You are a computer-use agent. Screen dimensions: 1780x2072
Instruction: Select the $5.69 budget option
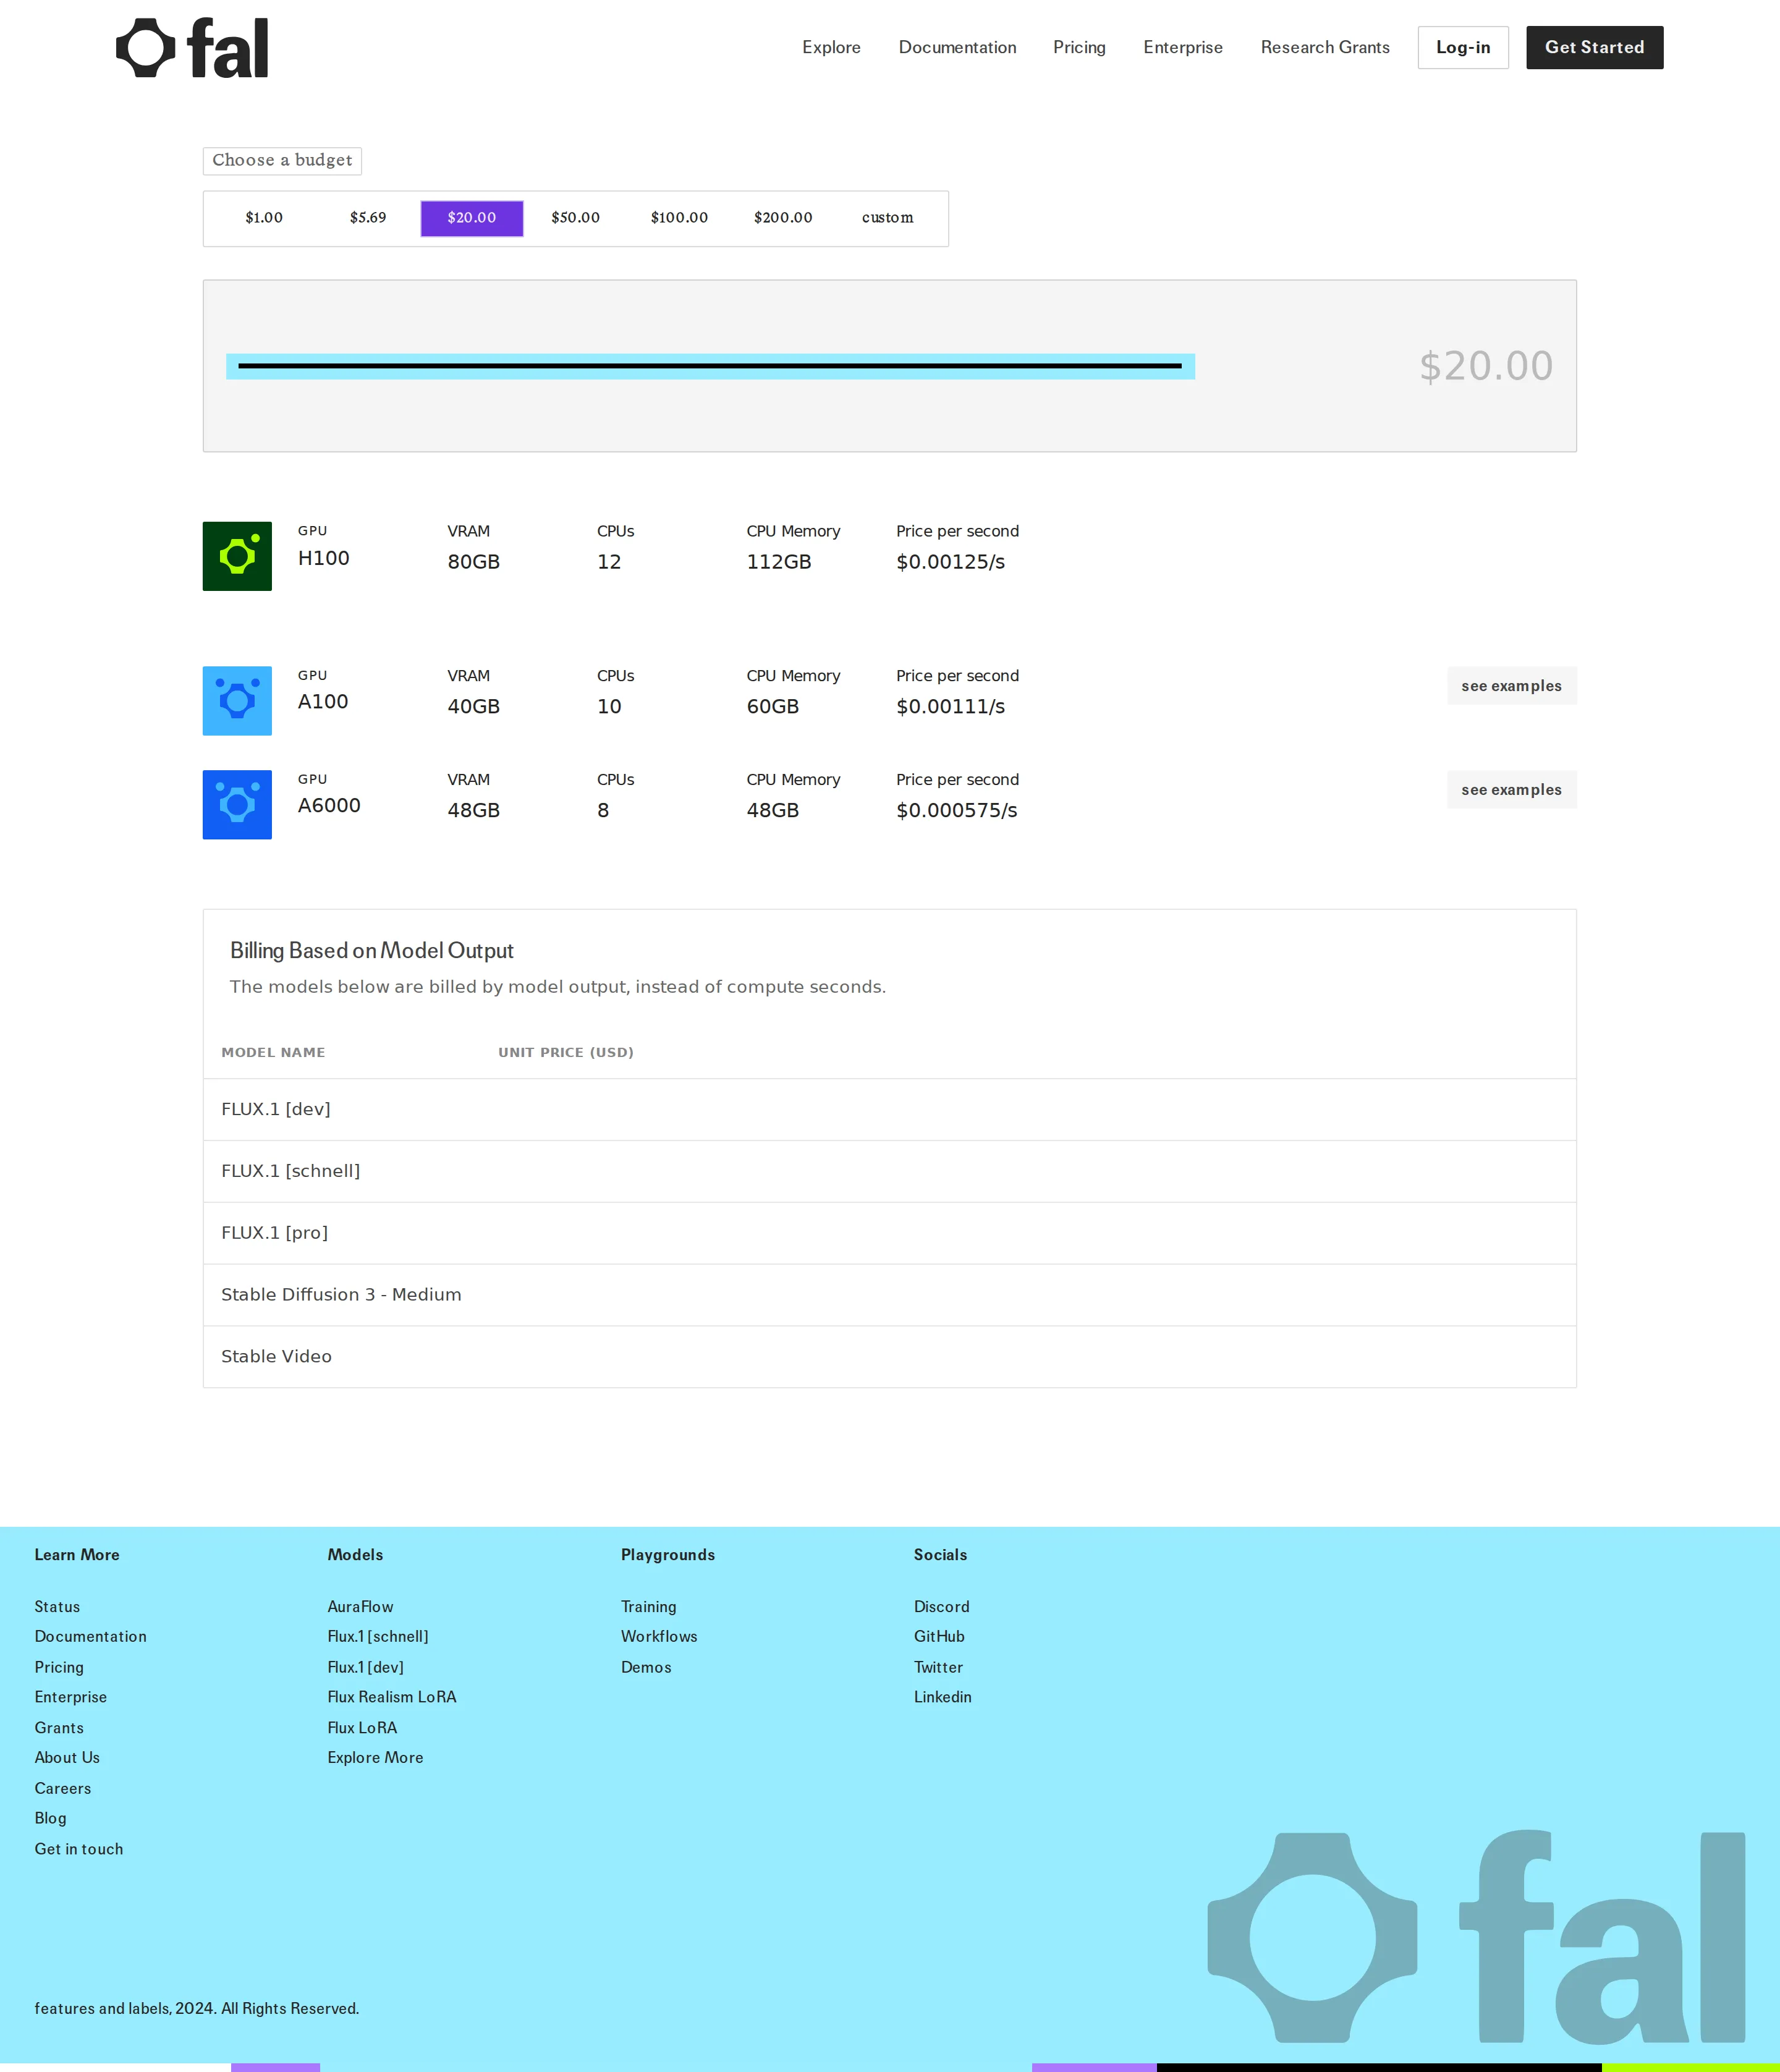[x=368, y=218]
